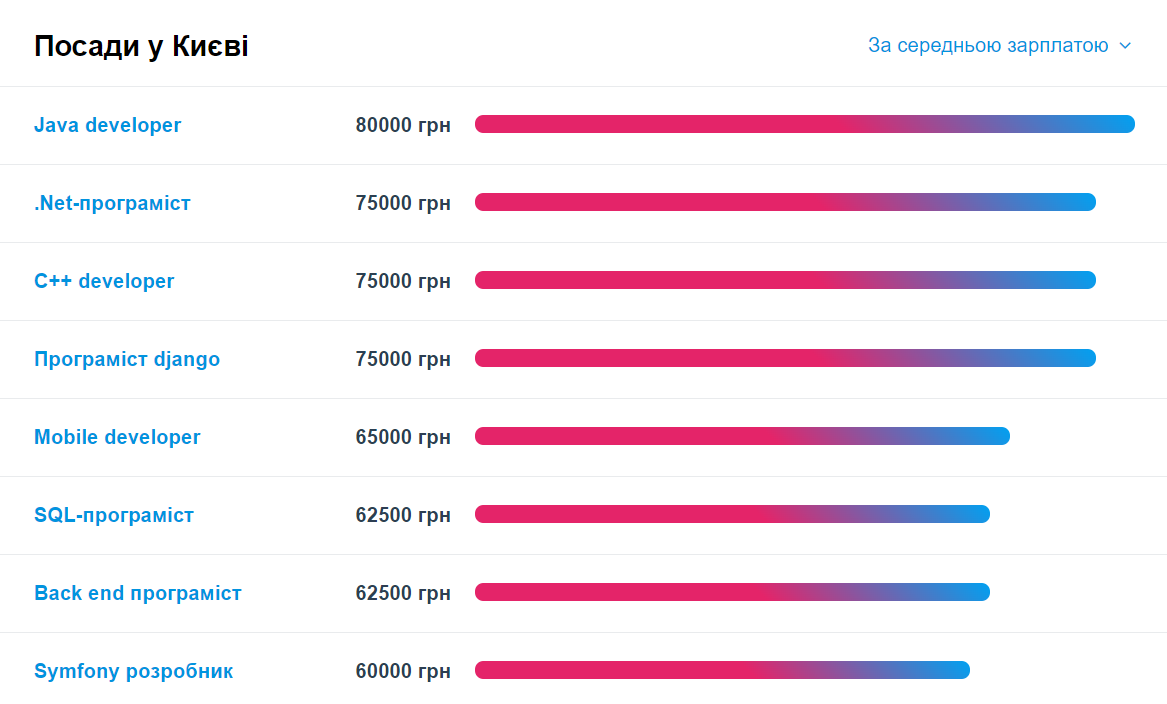The height and width of the screenshot is (704, 1167).
Task: Click the 65000 грн salary value
Action: (403, 437)
